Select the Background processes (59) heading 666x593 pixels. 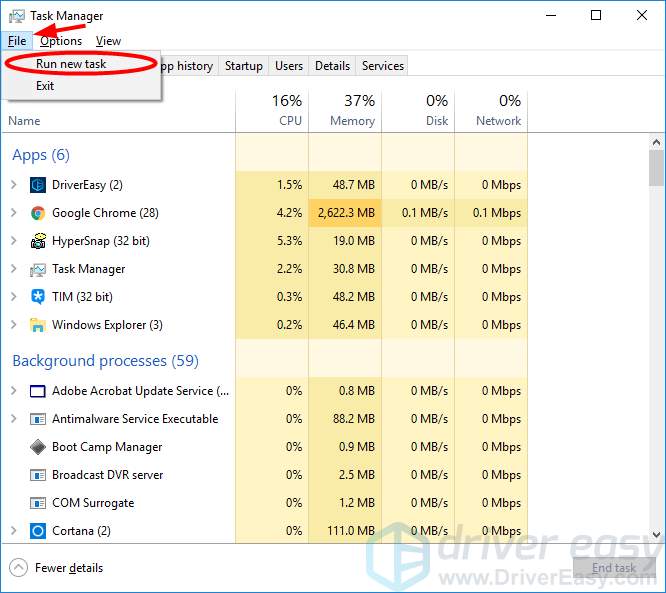click(105, 361)
